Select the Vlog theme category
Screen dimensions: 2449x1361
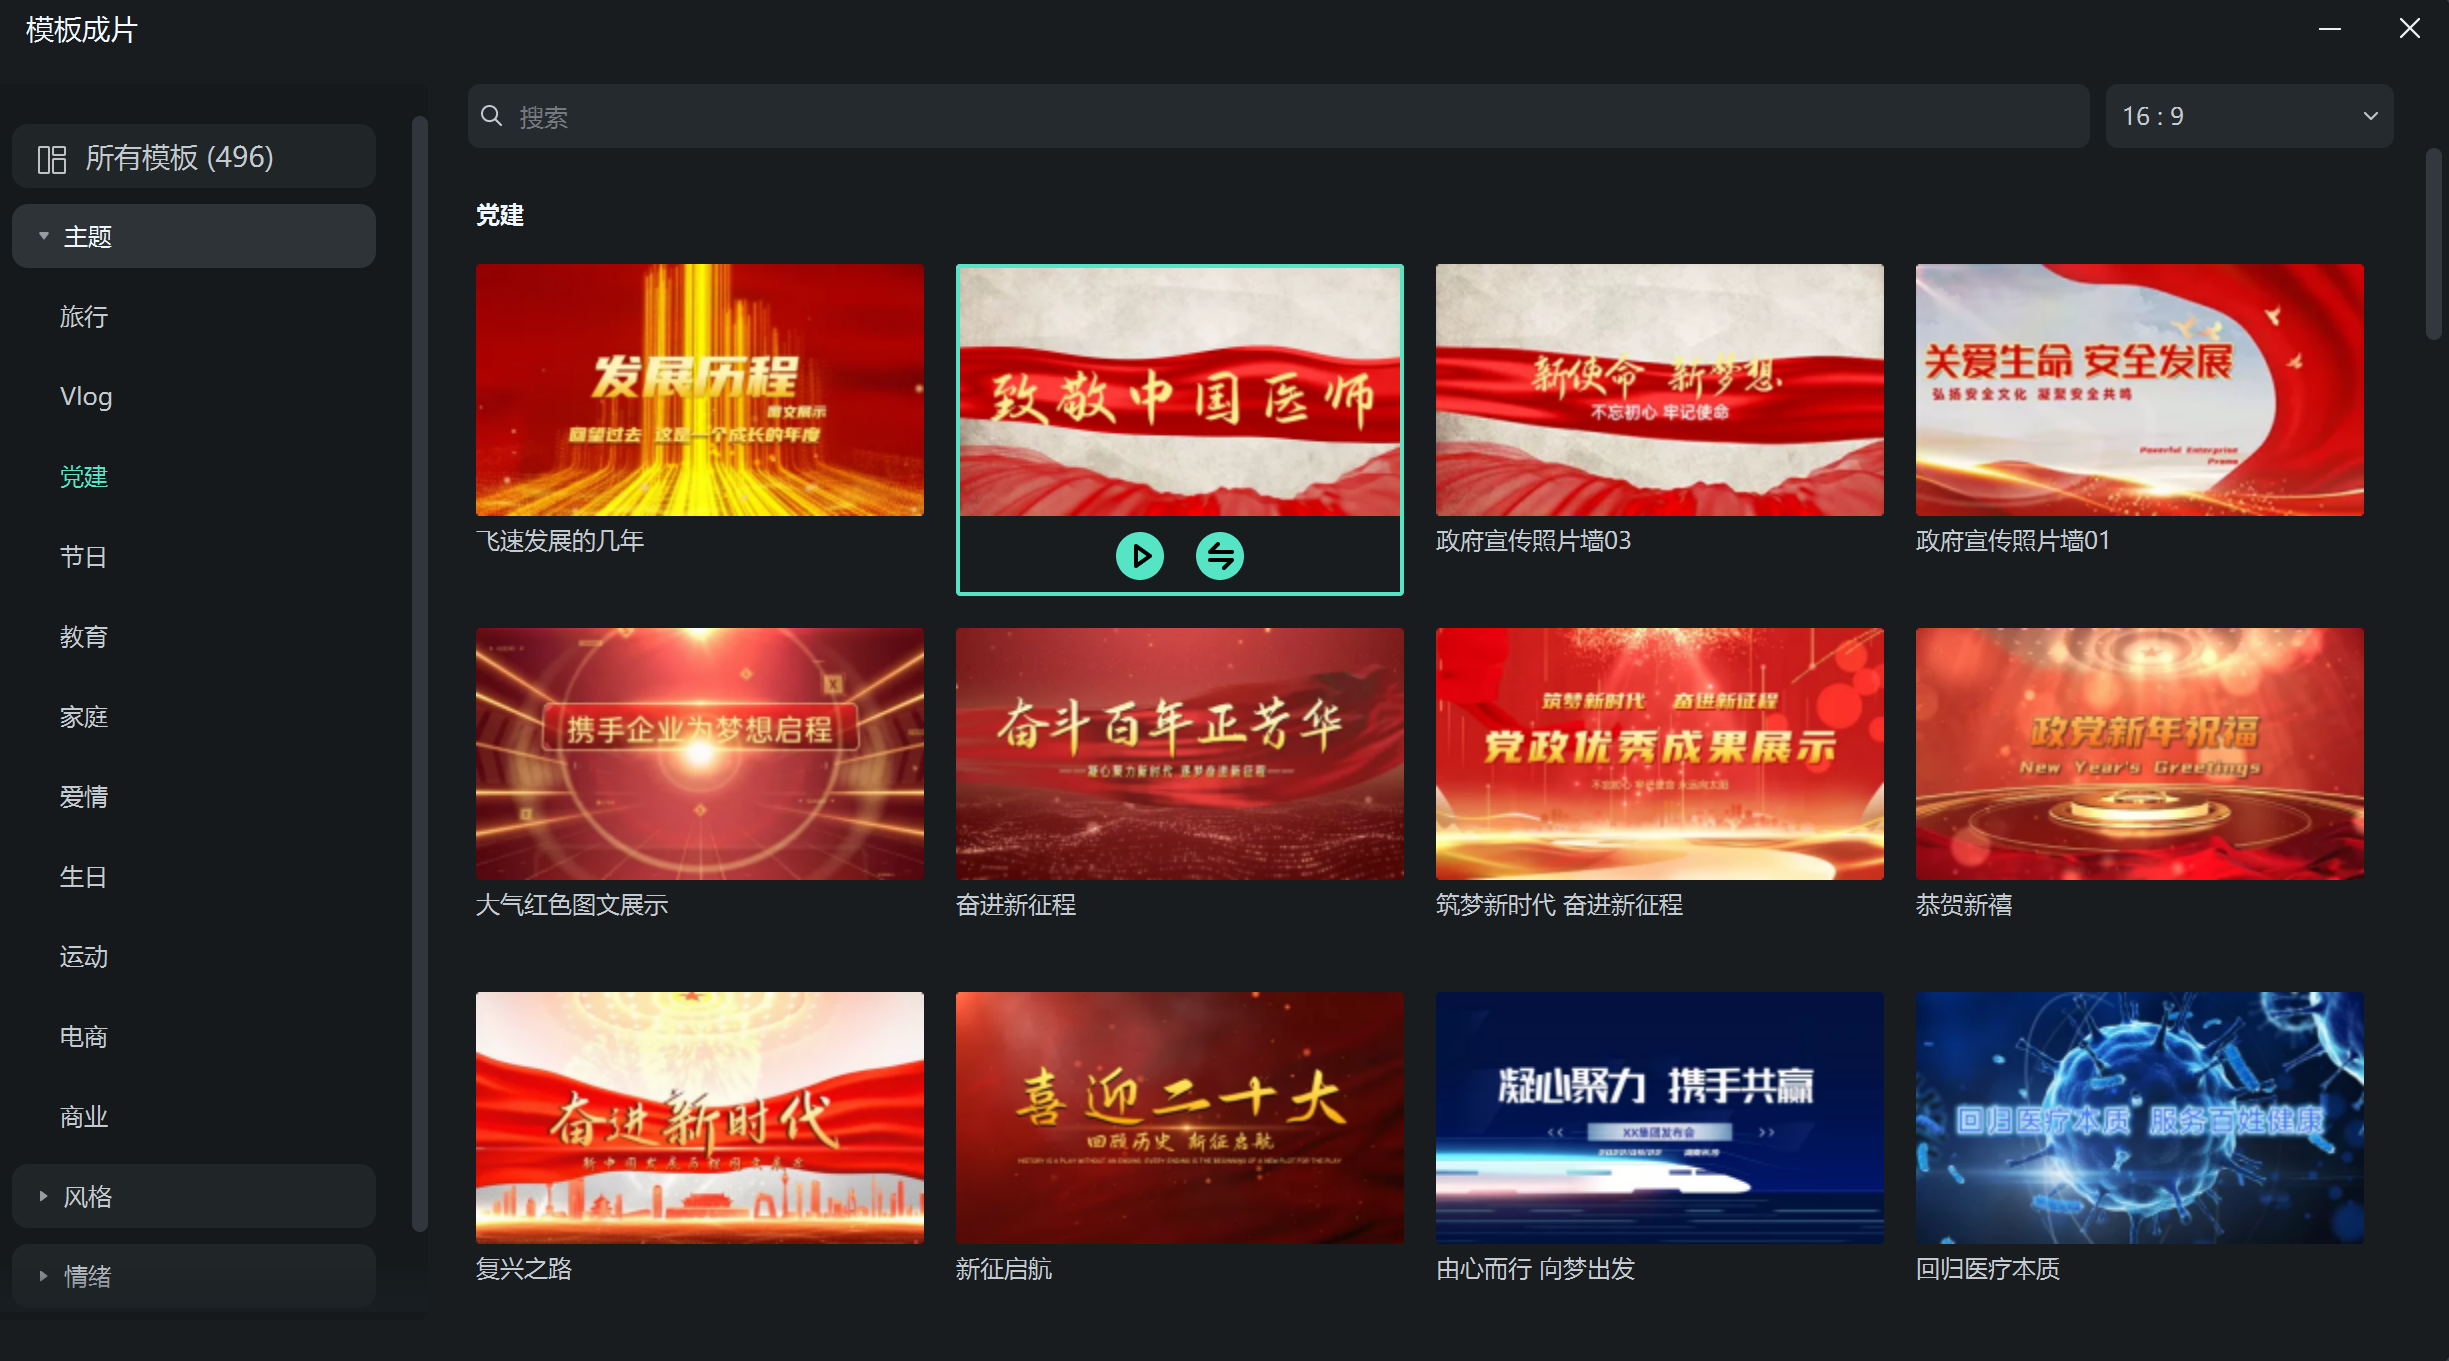(x=86, y=397)
